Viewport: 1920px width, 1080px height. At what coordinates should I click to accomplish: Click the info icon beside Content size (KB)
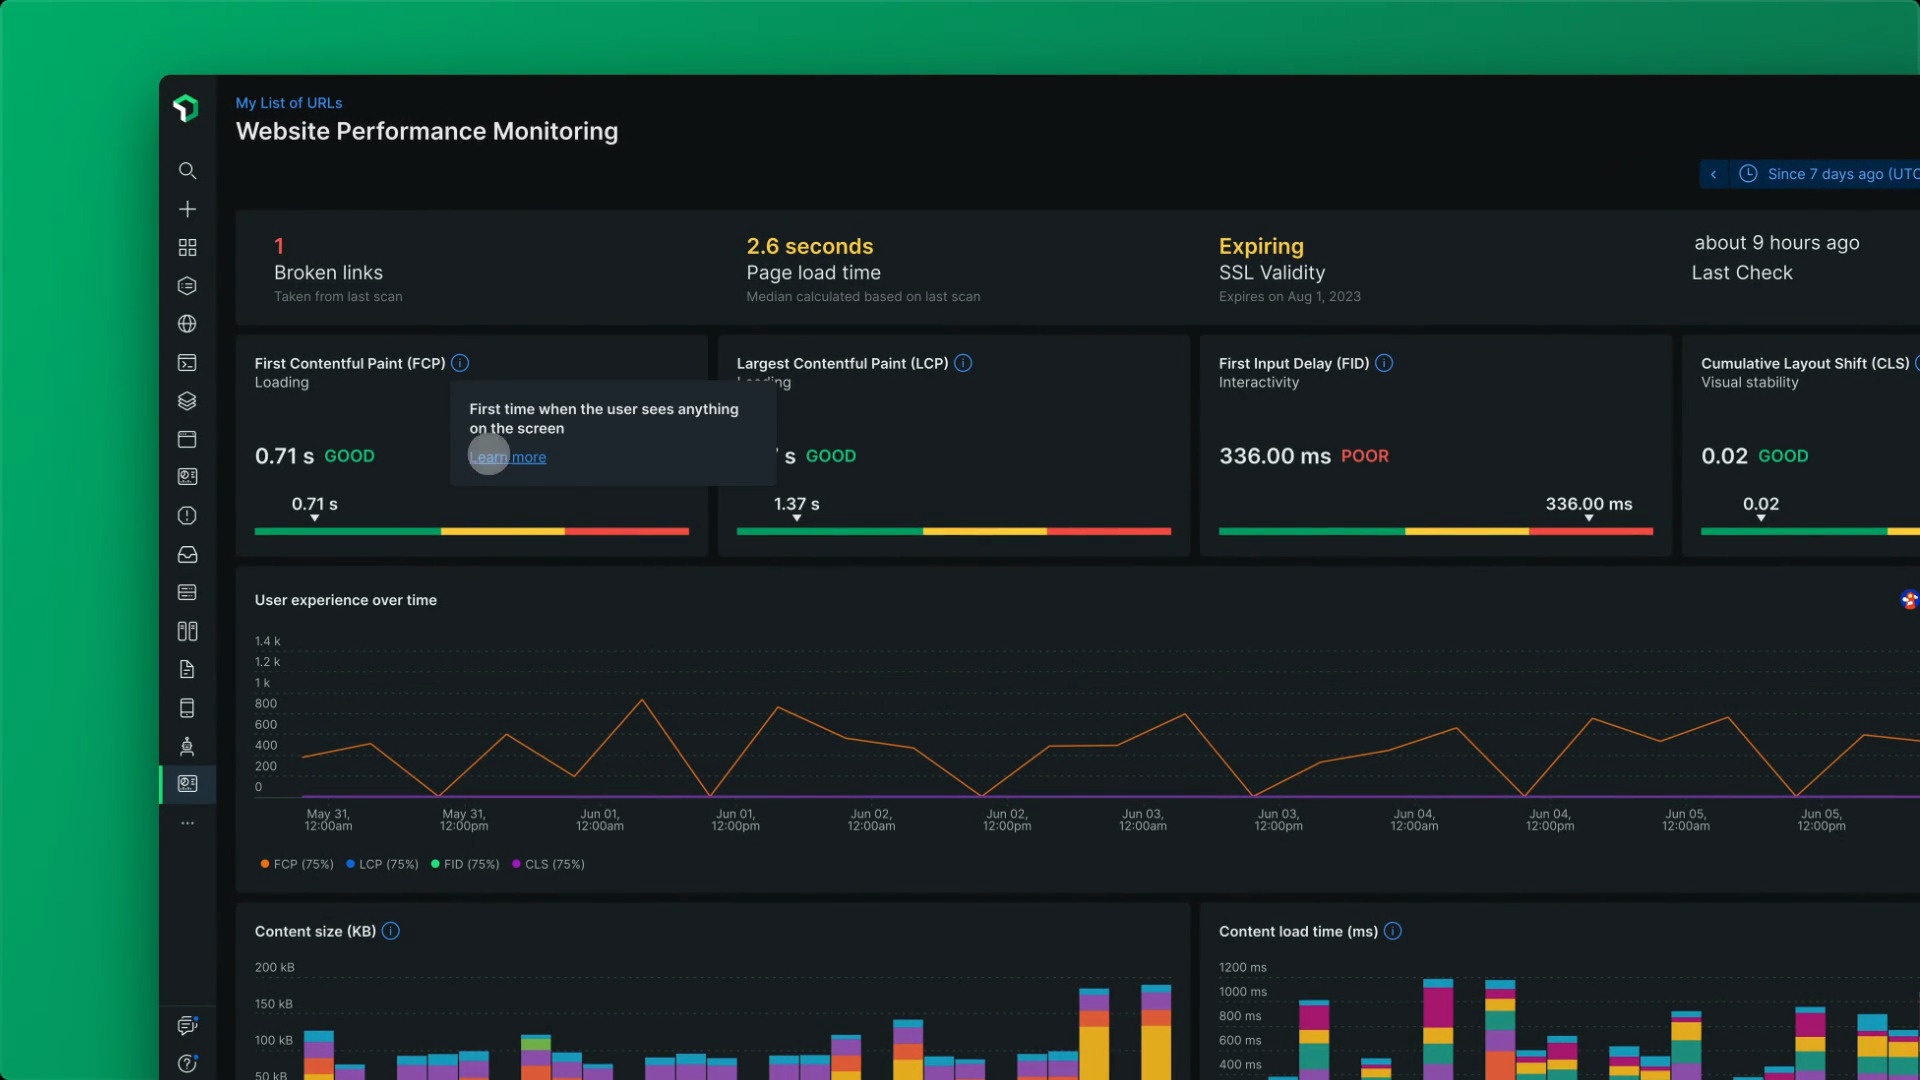point(391,931)
